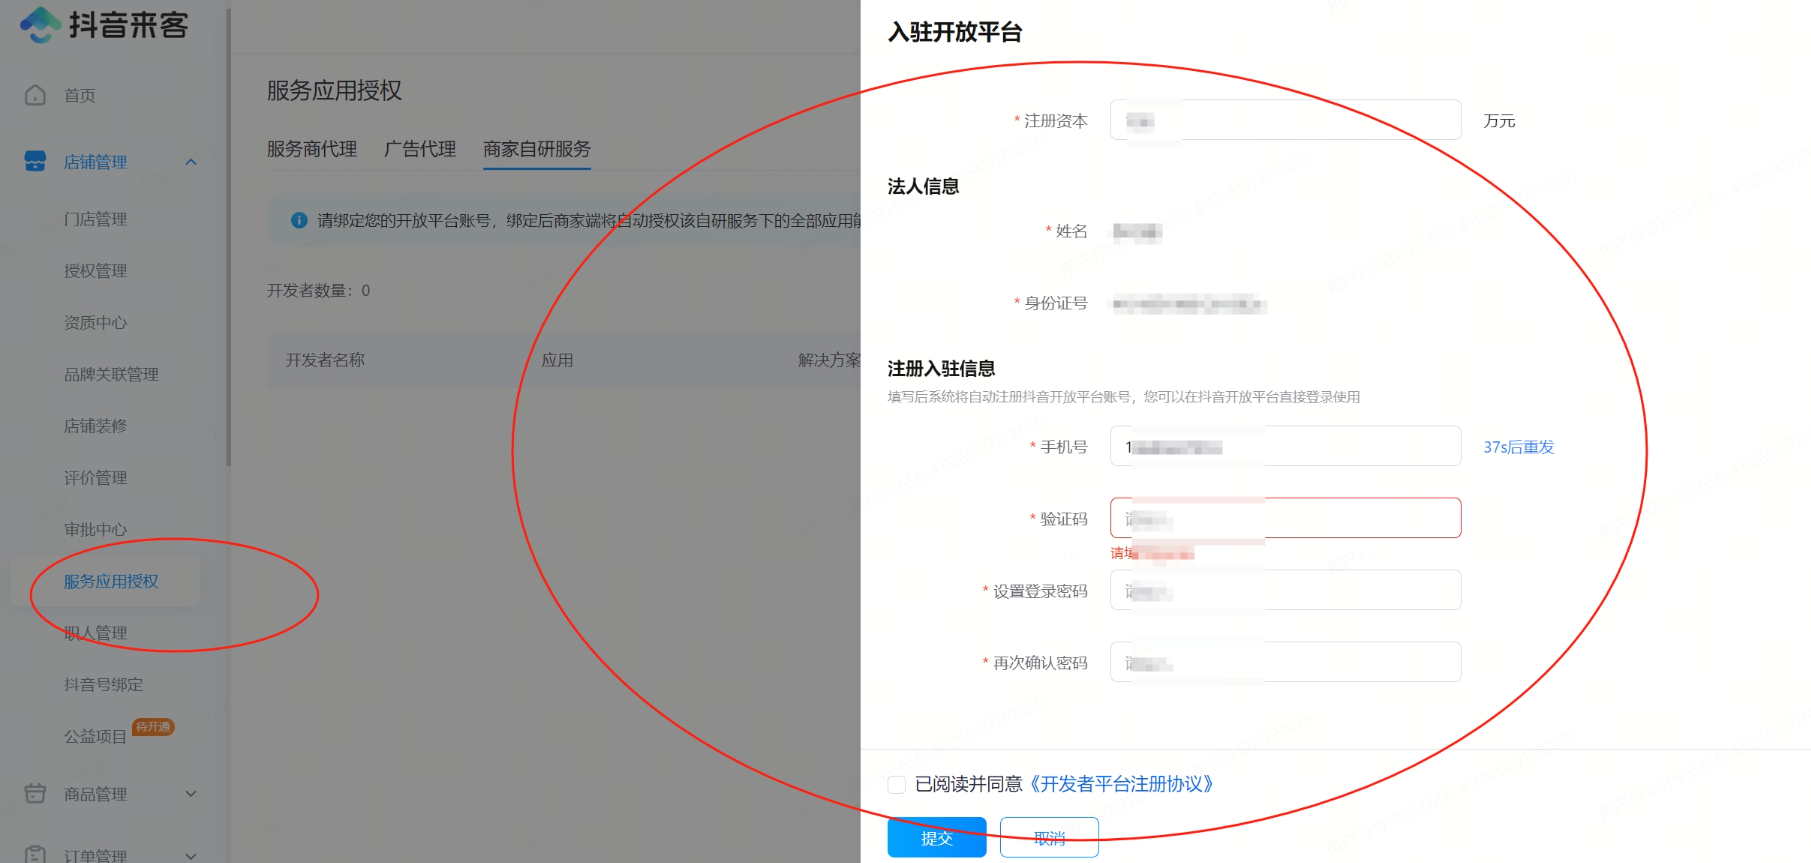Viewport: 1811px width, 863px height.
Task: Expand the 商品管理 menu chevron
Action: click(x=191, y=794)
